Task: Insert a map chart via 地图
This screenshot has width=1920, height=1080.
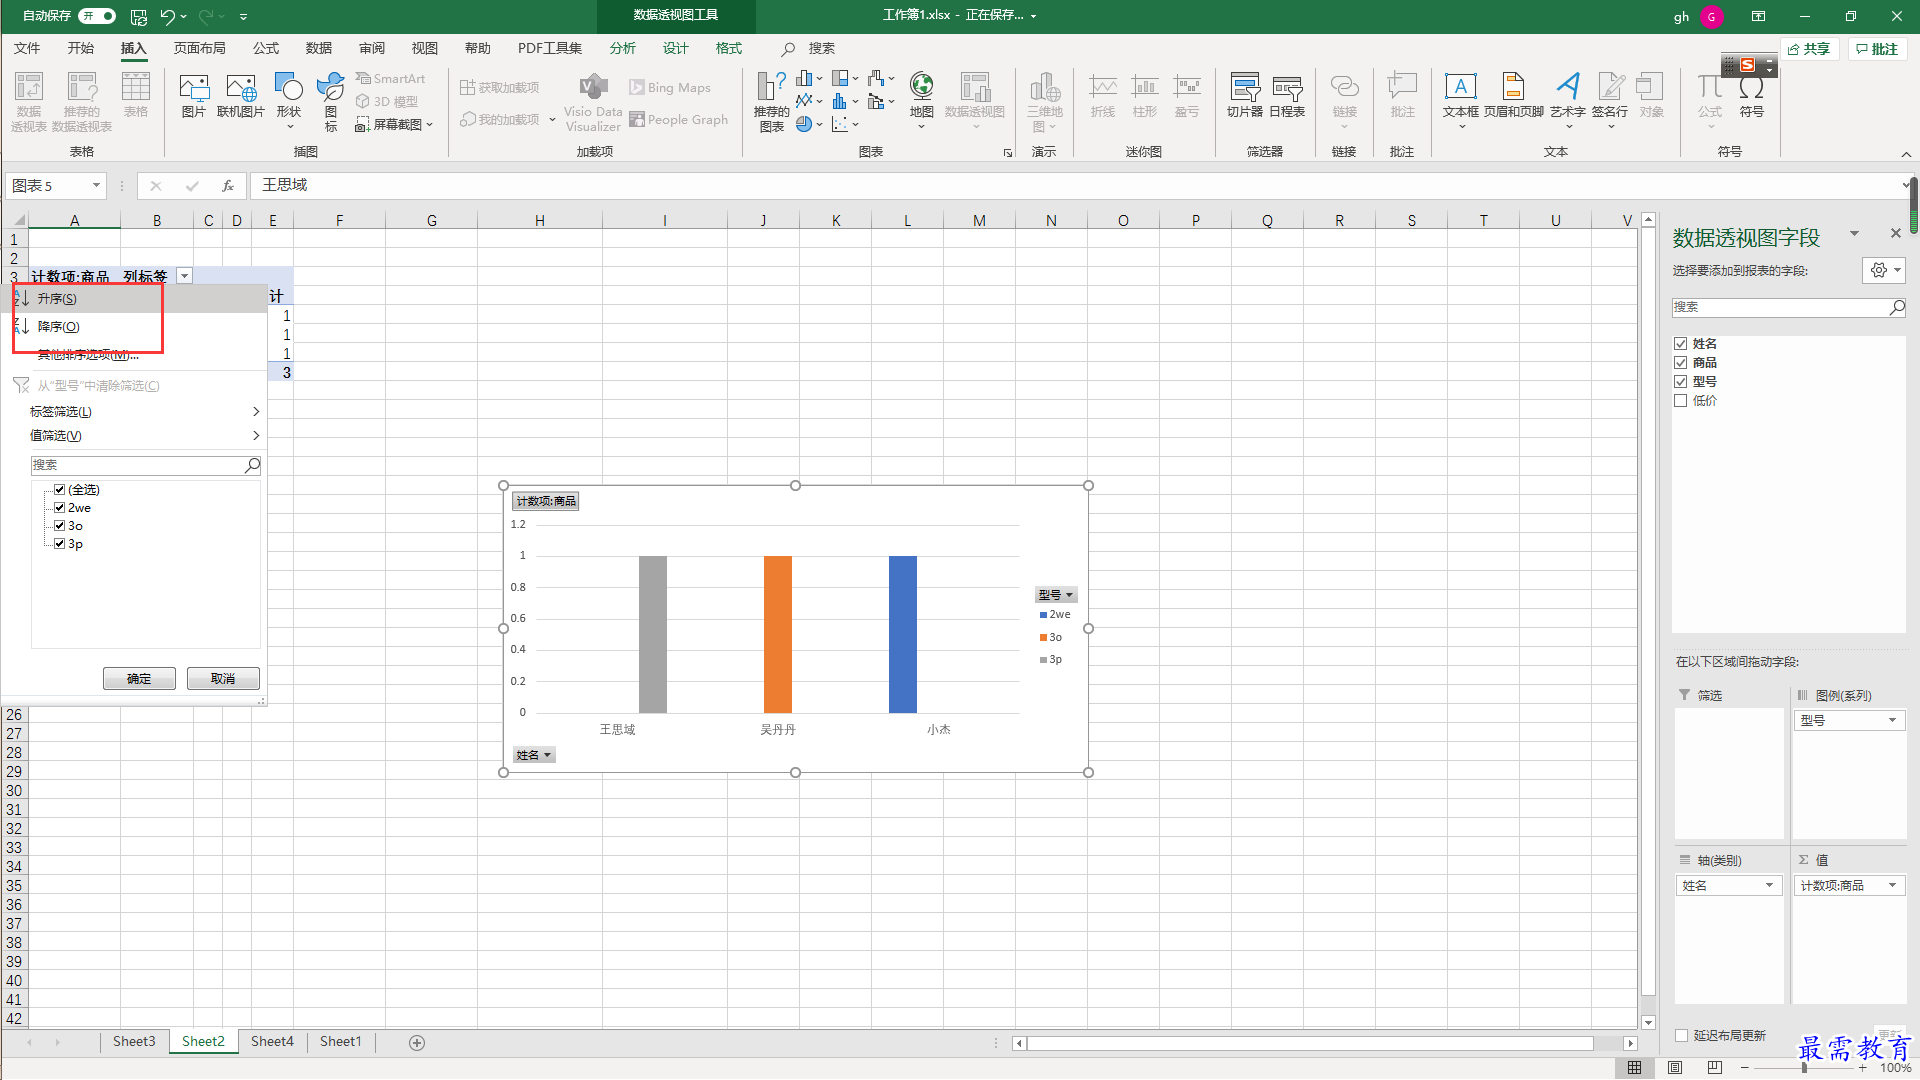Action: (x=922, y=100)
